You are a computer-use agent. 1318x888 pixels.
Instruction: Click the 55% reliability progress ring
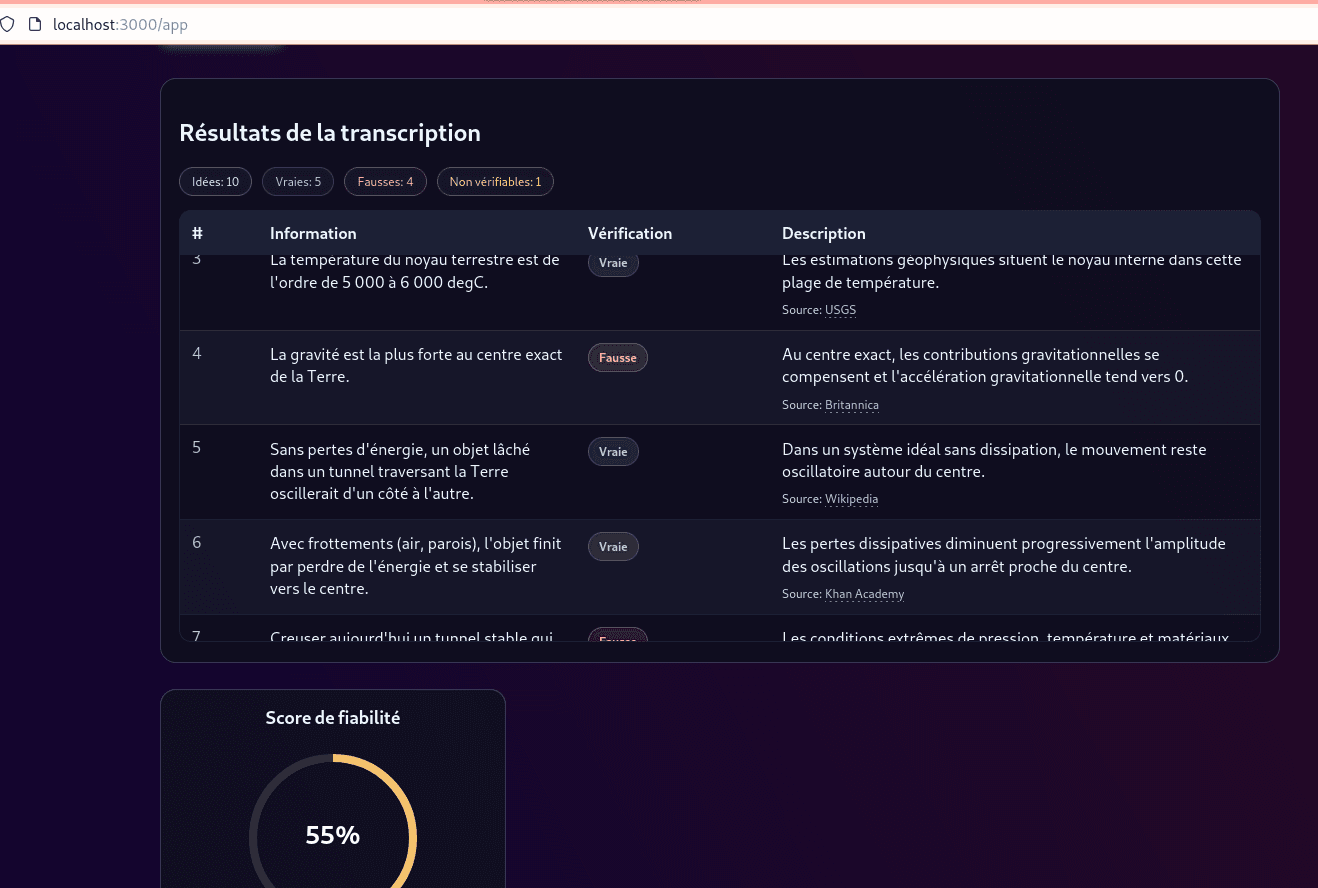(332, 834)
